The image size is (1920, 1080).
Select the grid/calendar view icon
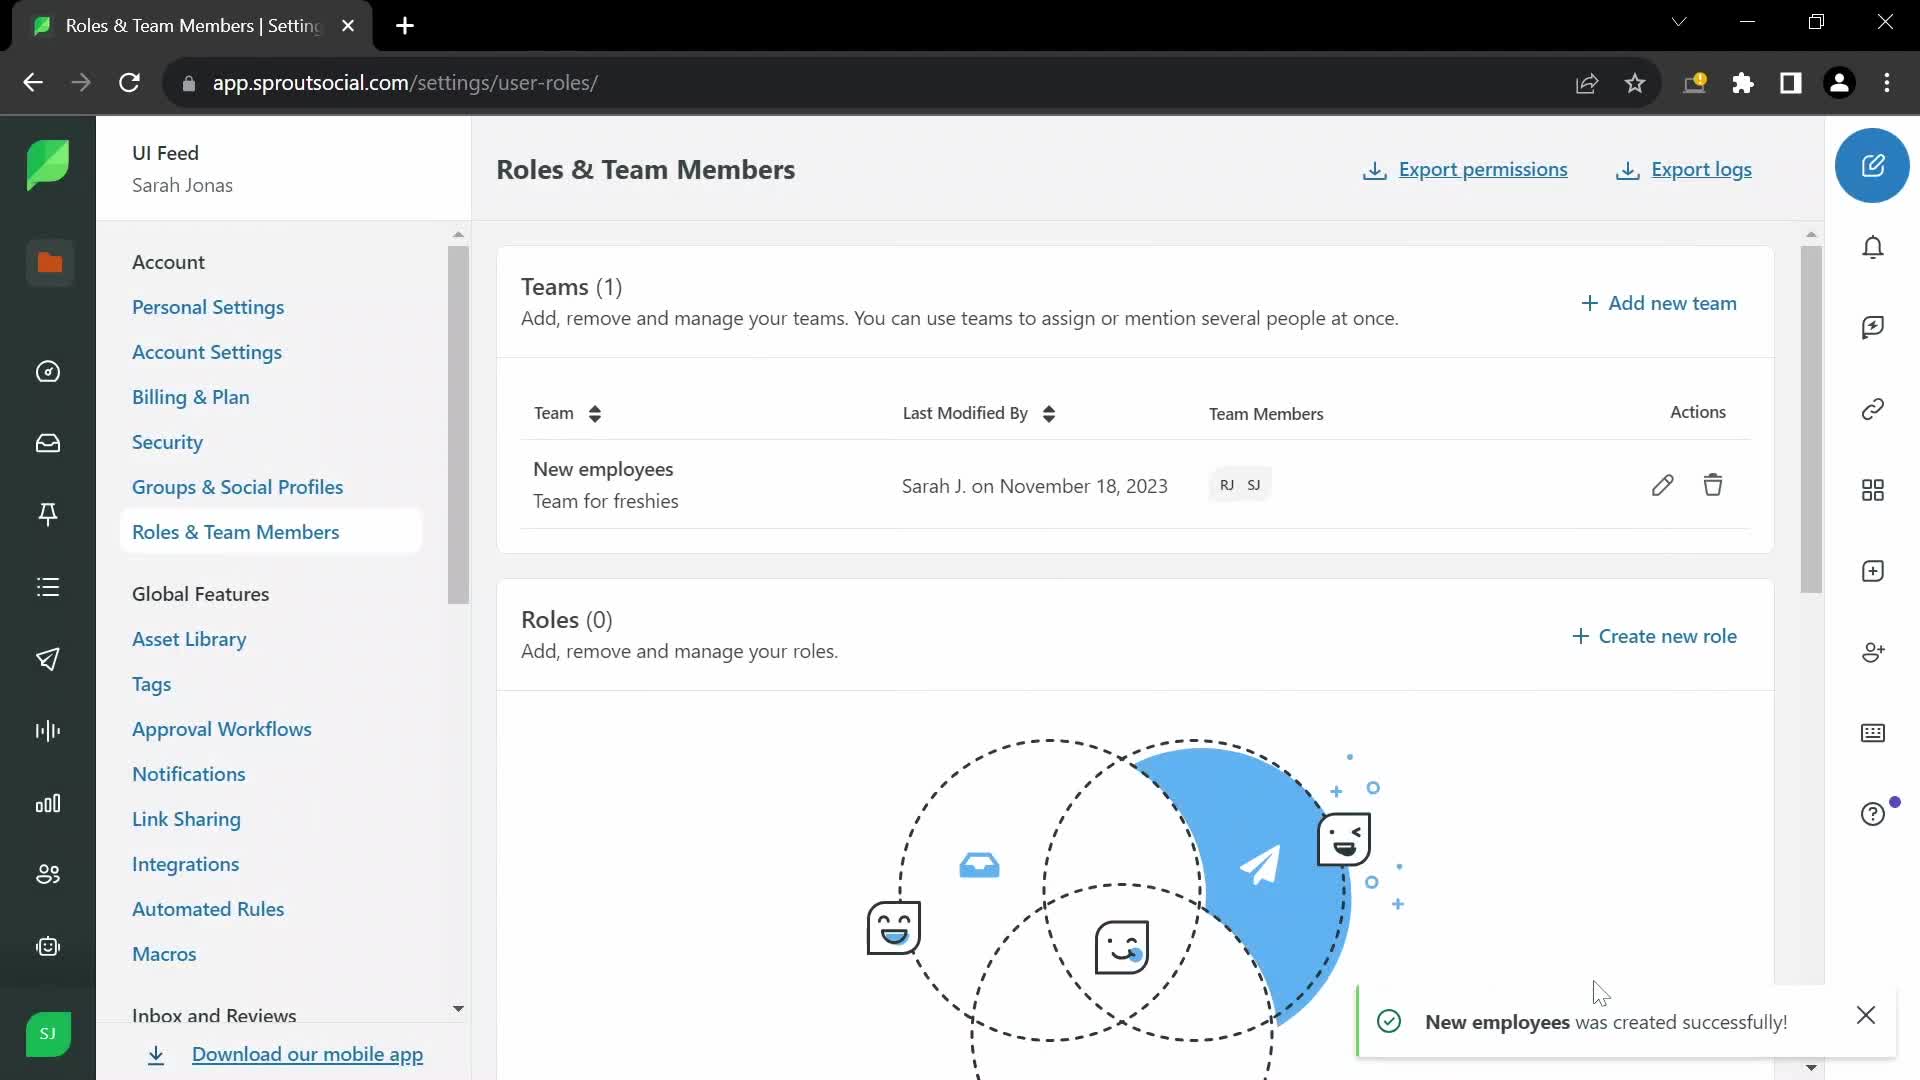point(1873,489)
